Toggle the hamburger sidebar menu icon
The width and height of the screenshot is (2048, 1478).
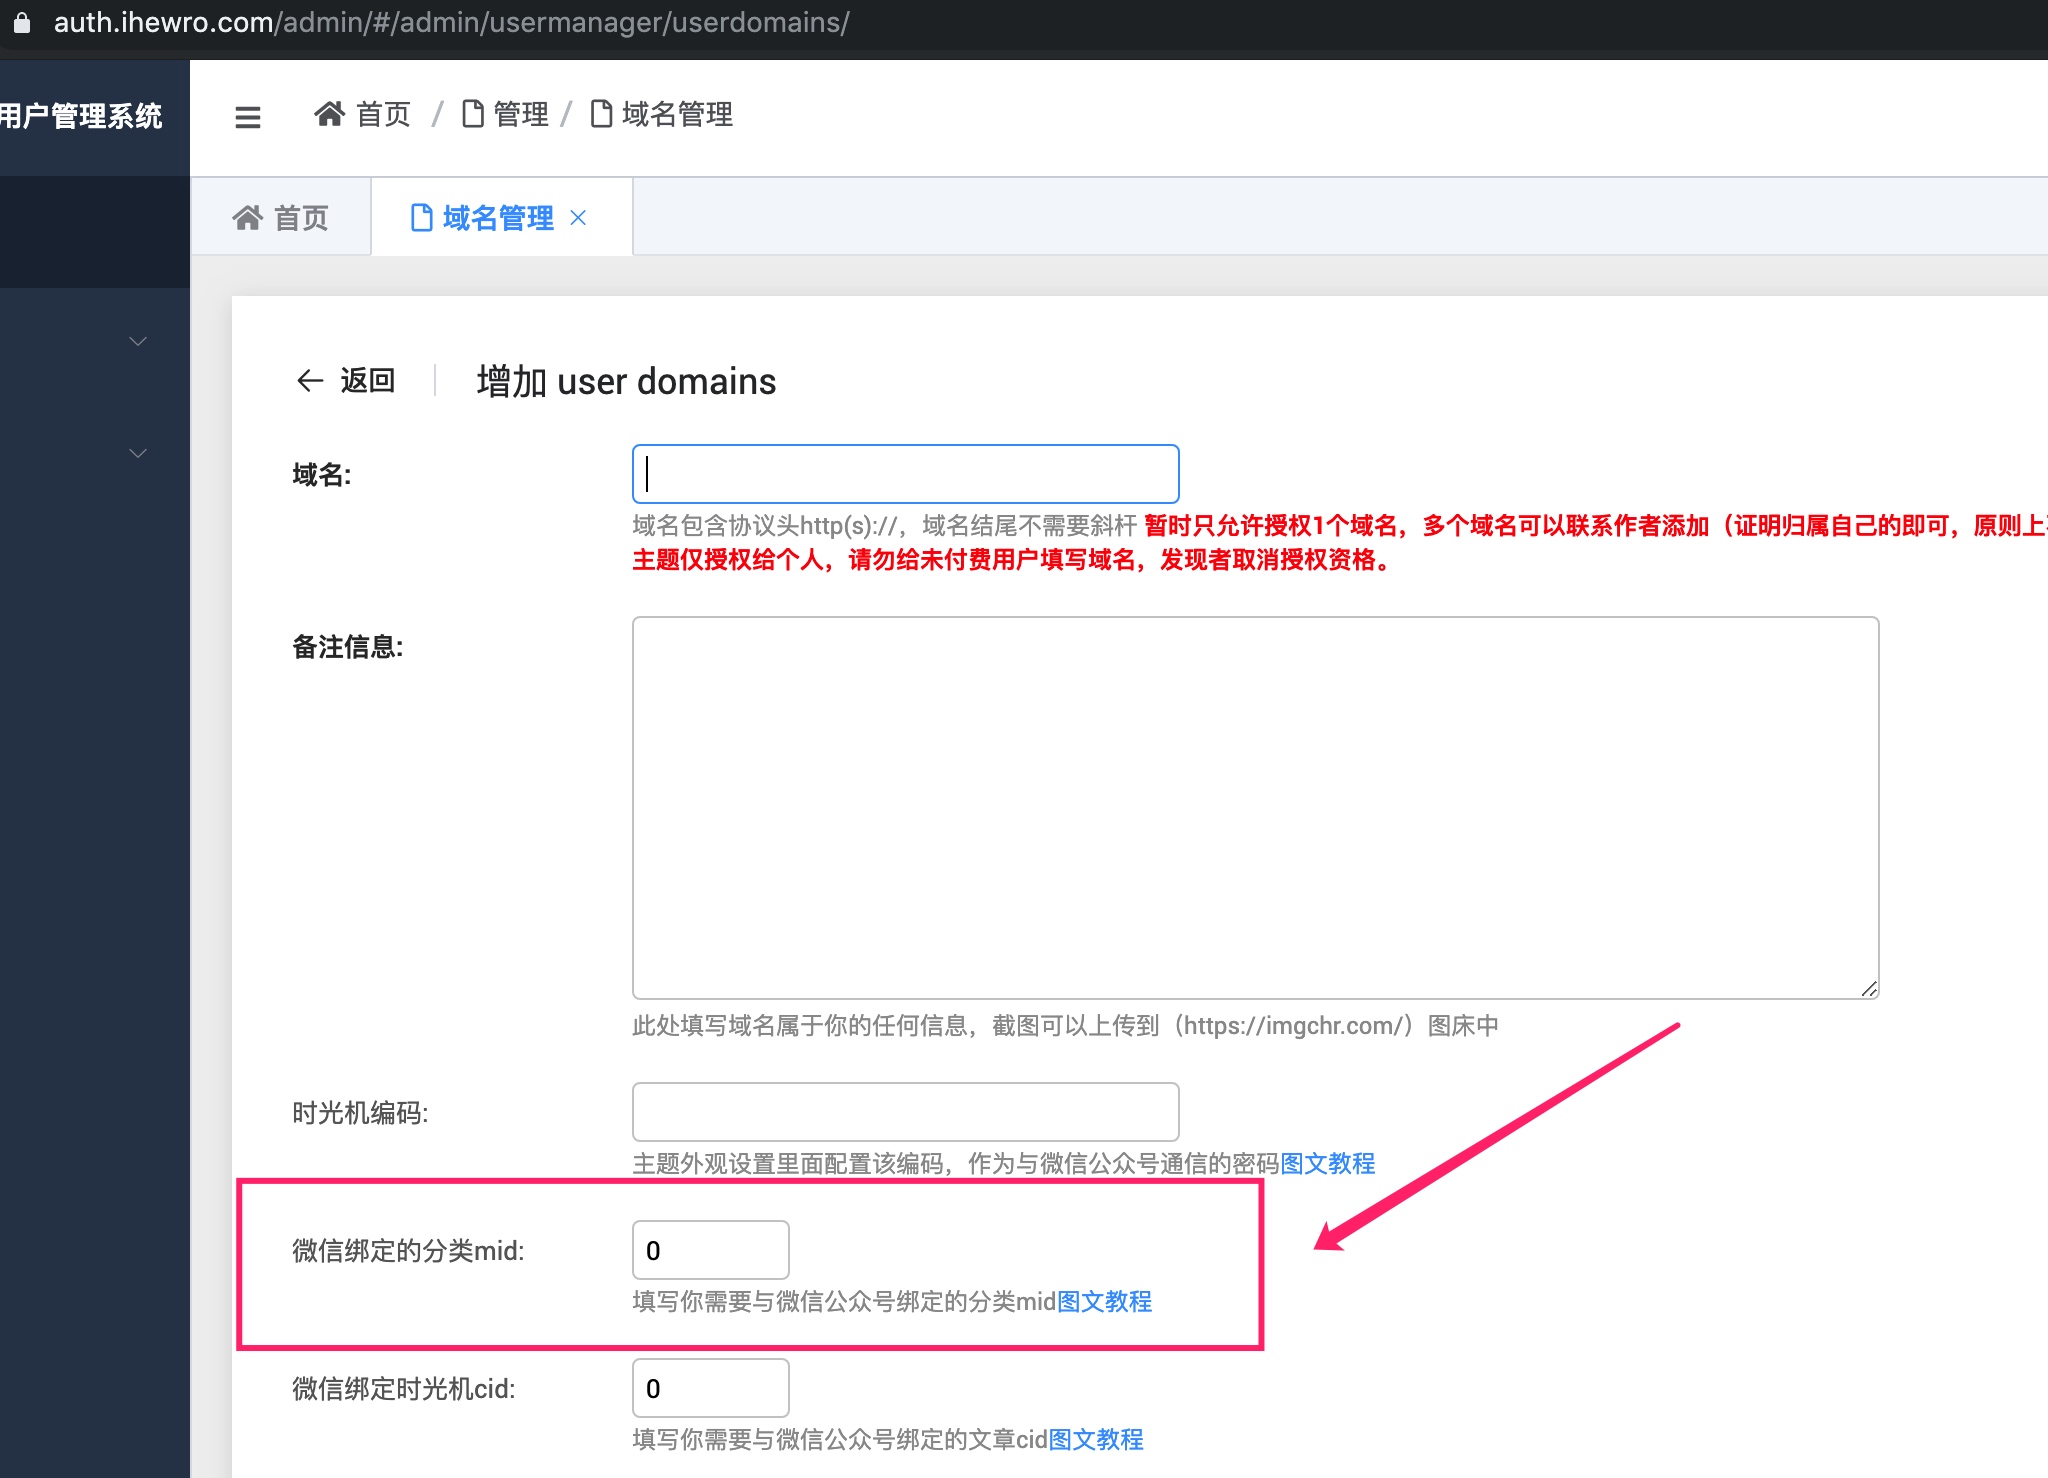pyautogui.click(x=247, y=117)
